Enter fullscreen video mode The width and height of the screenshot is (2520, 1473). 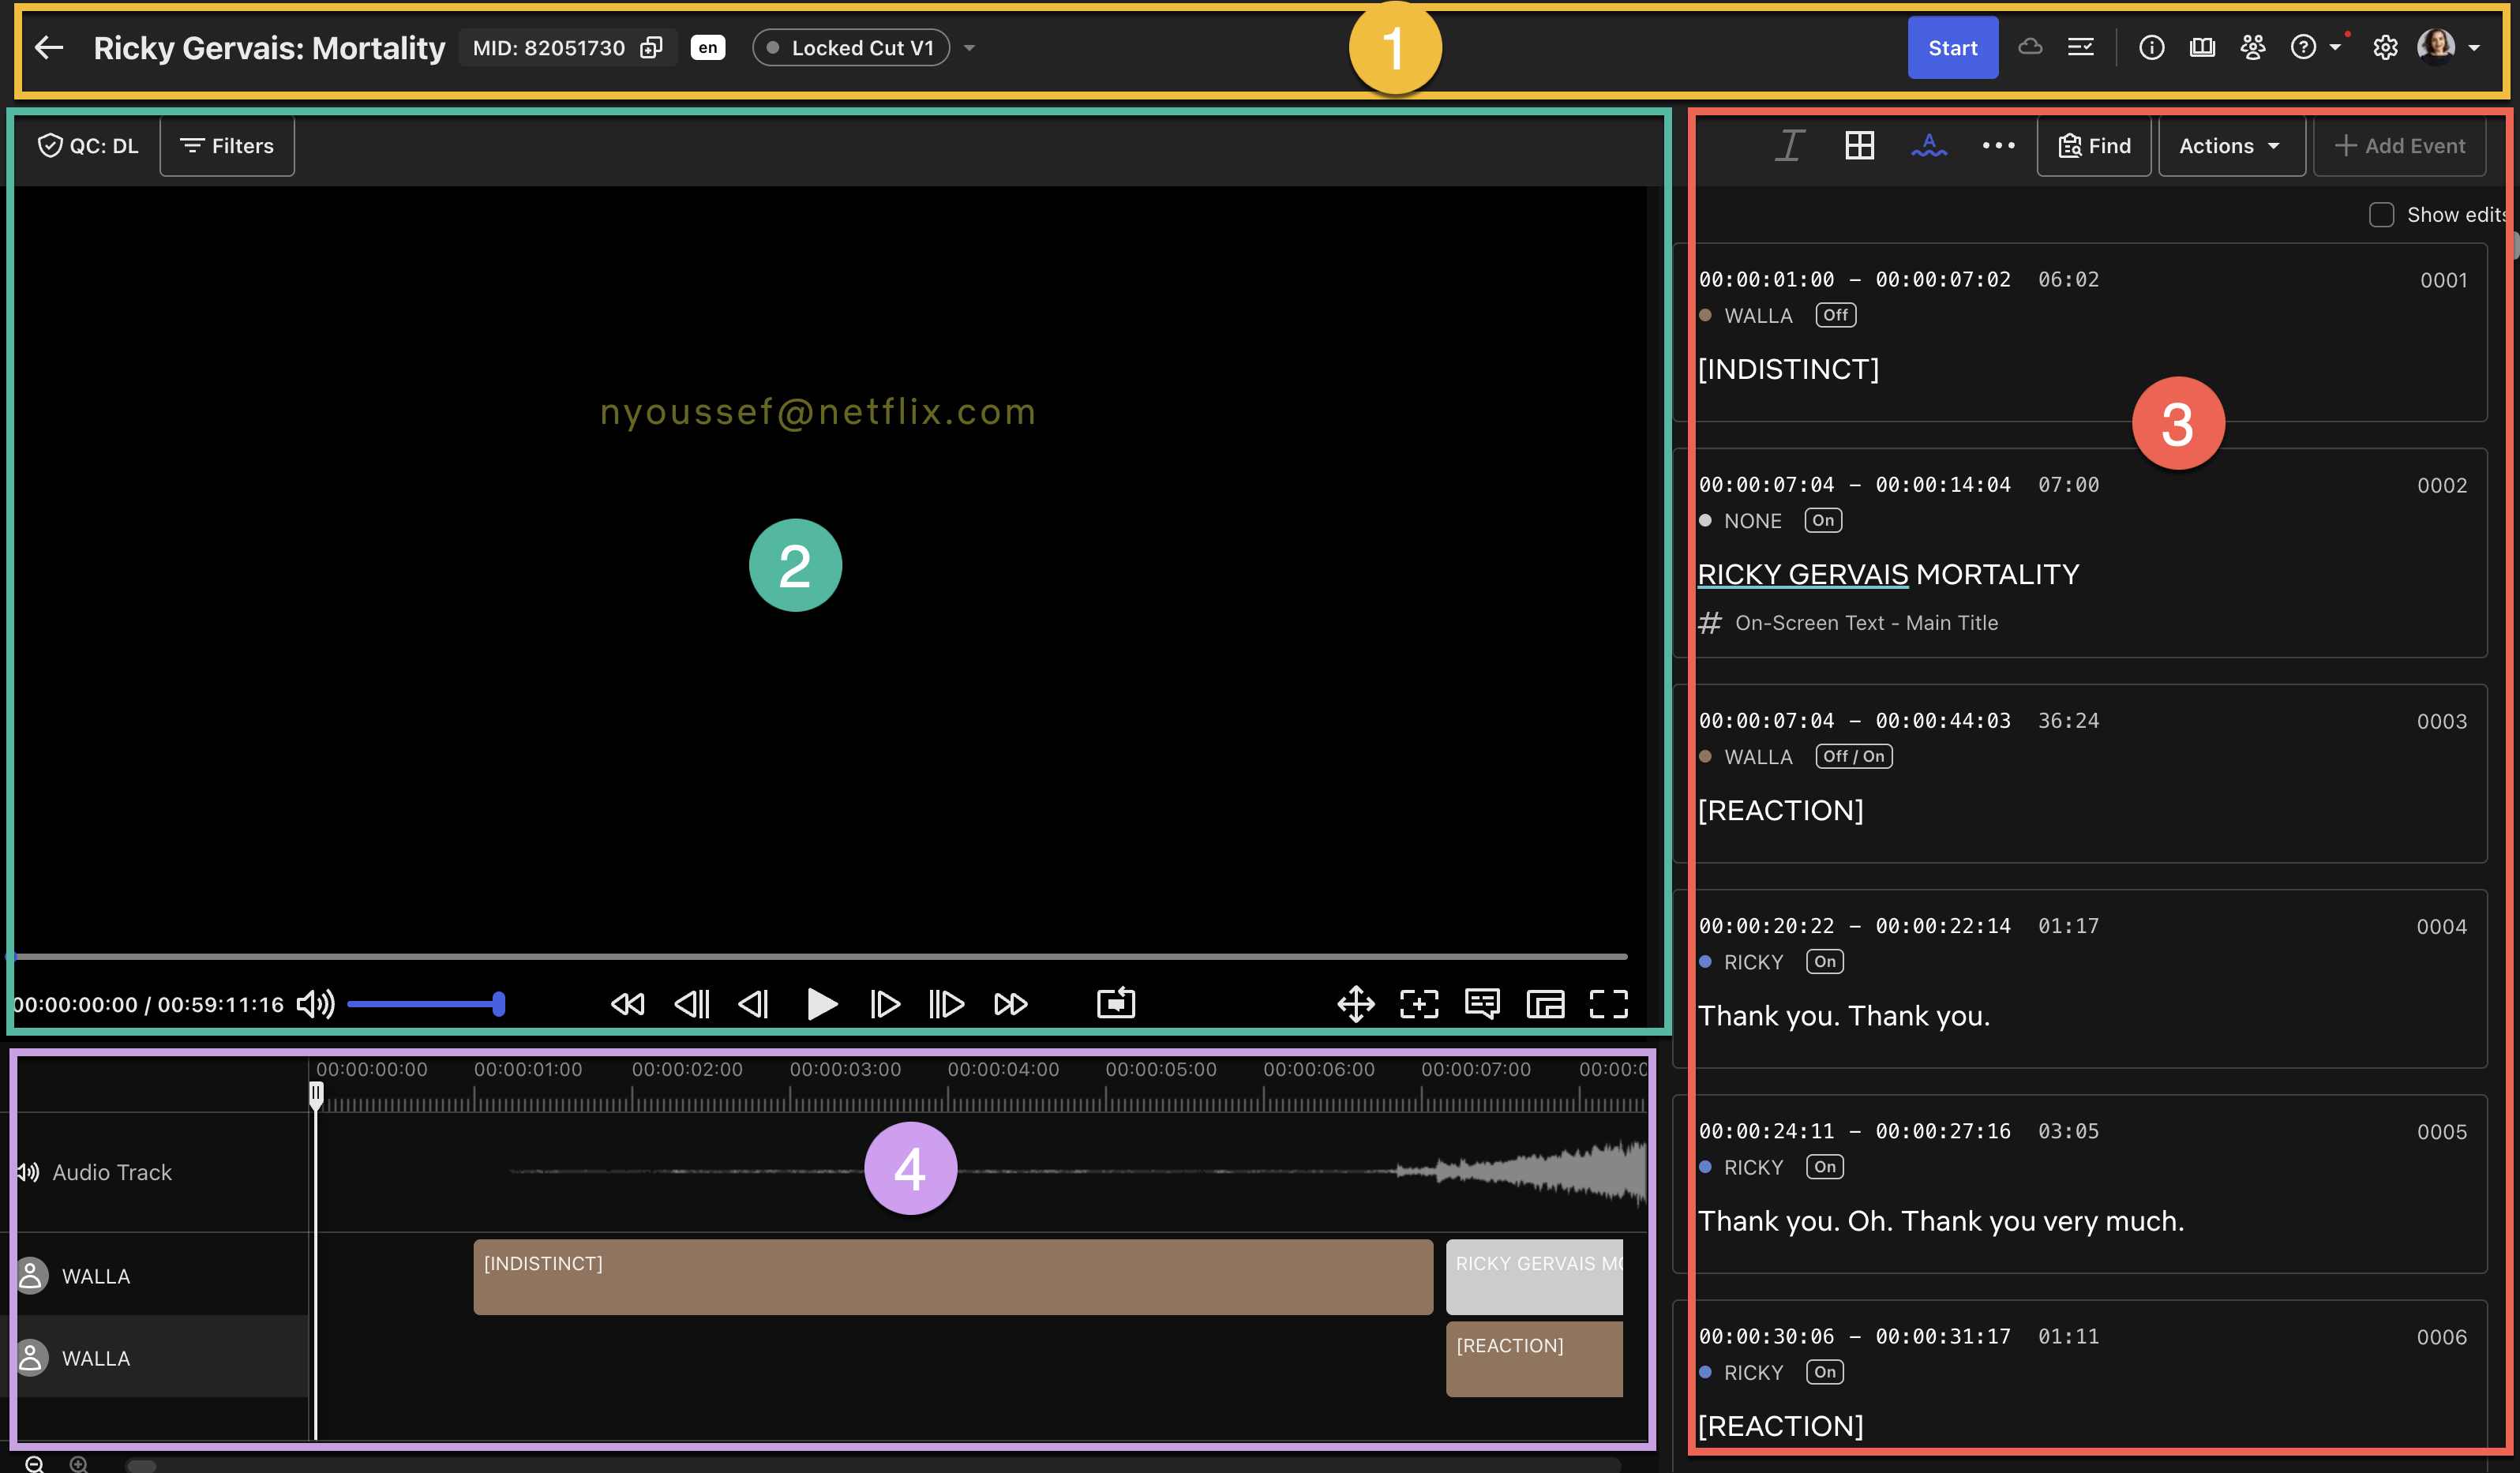pyautogui.click(x=1608, y=1003)
